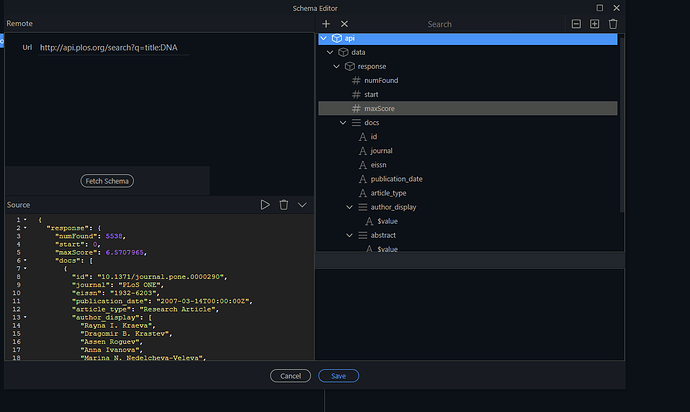Select the docs tree row label
690x412 pixels.
point(371,123)
